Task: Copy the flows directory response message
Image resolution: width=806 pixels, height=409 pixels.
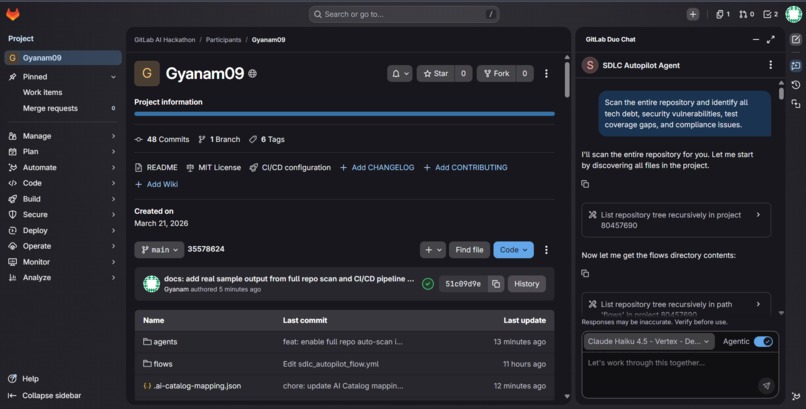Action: (x=585, y=273)
